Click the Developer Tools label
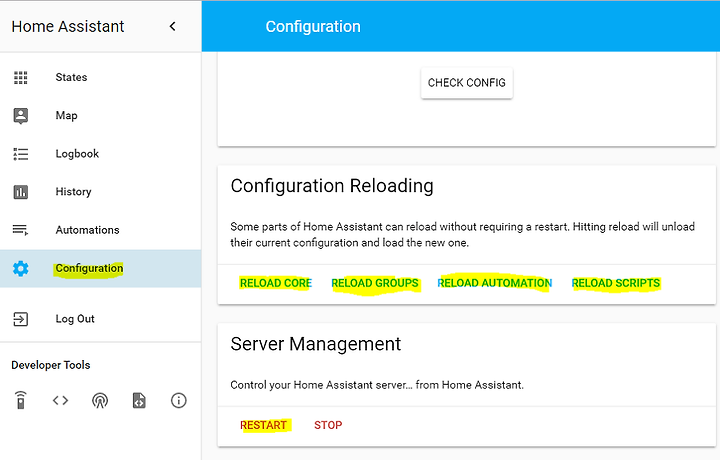This screenshot has width=720, height=460. click(x=51, y=365)
